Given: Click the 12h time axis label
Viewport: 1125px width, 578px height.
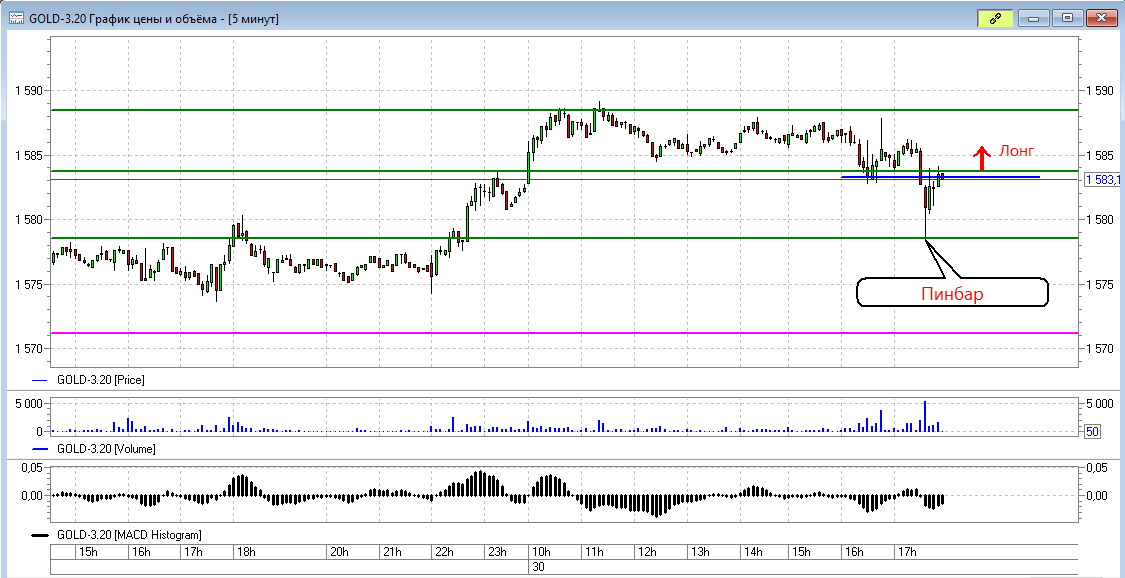Looking at the screenshot, I should (x=646, y=552).
